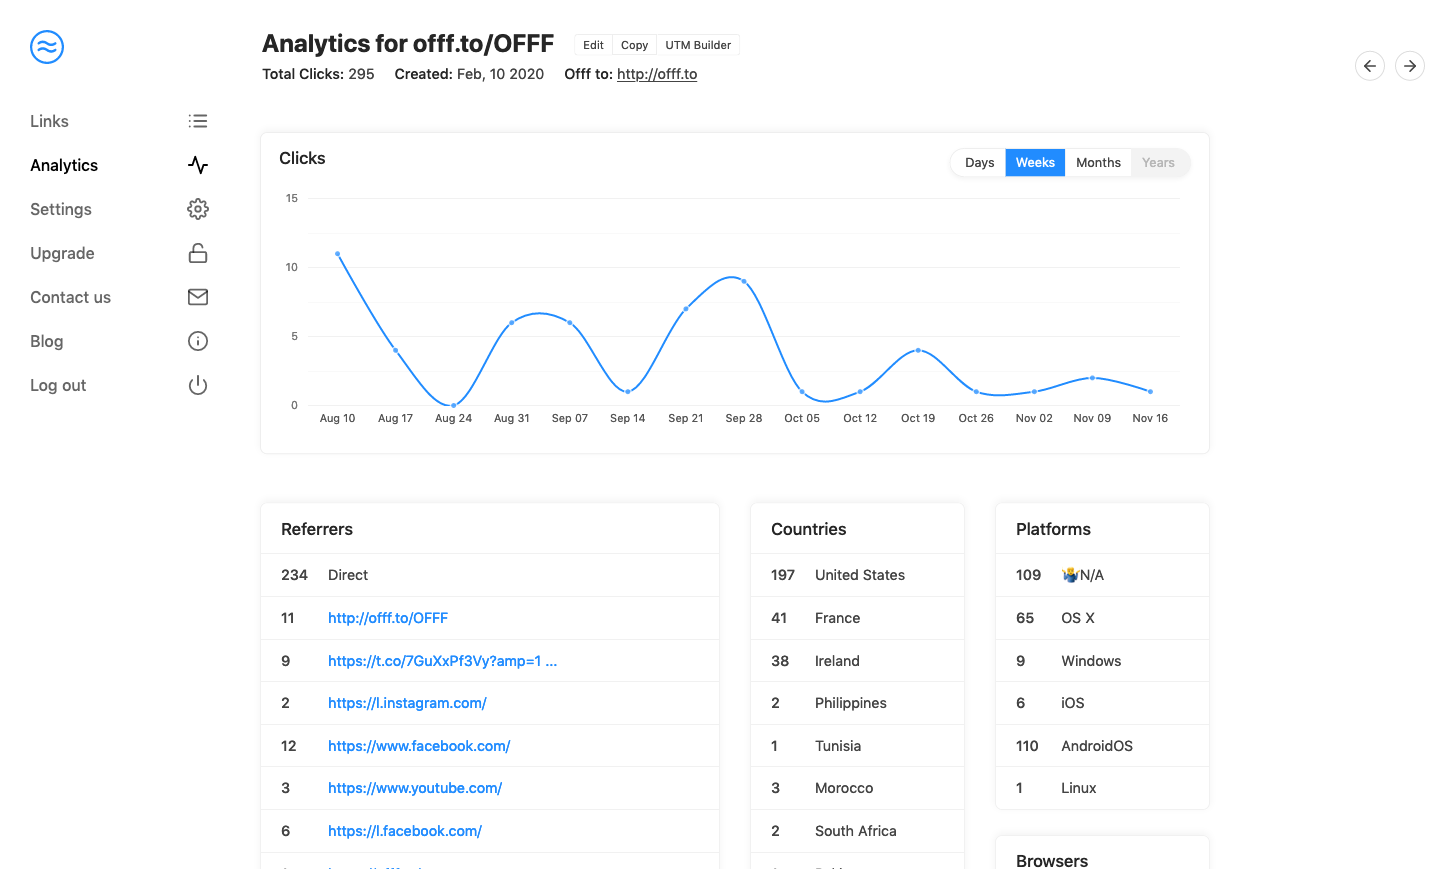Viewport: 1440px width, 869px height.
Task: Log out using the power icon
Action: point(197,385)
